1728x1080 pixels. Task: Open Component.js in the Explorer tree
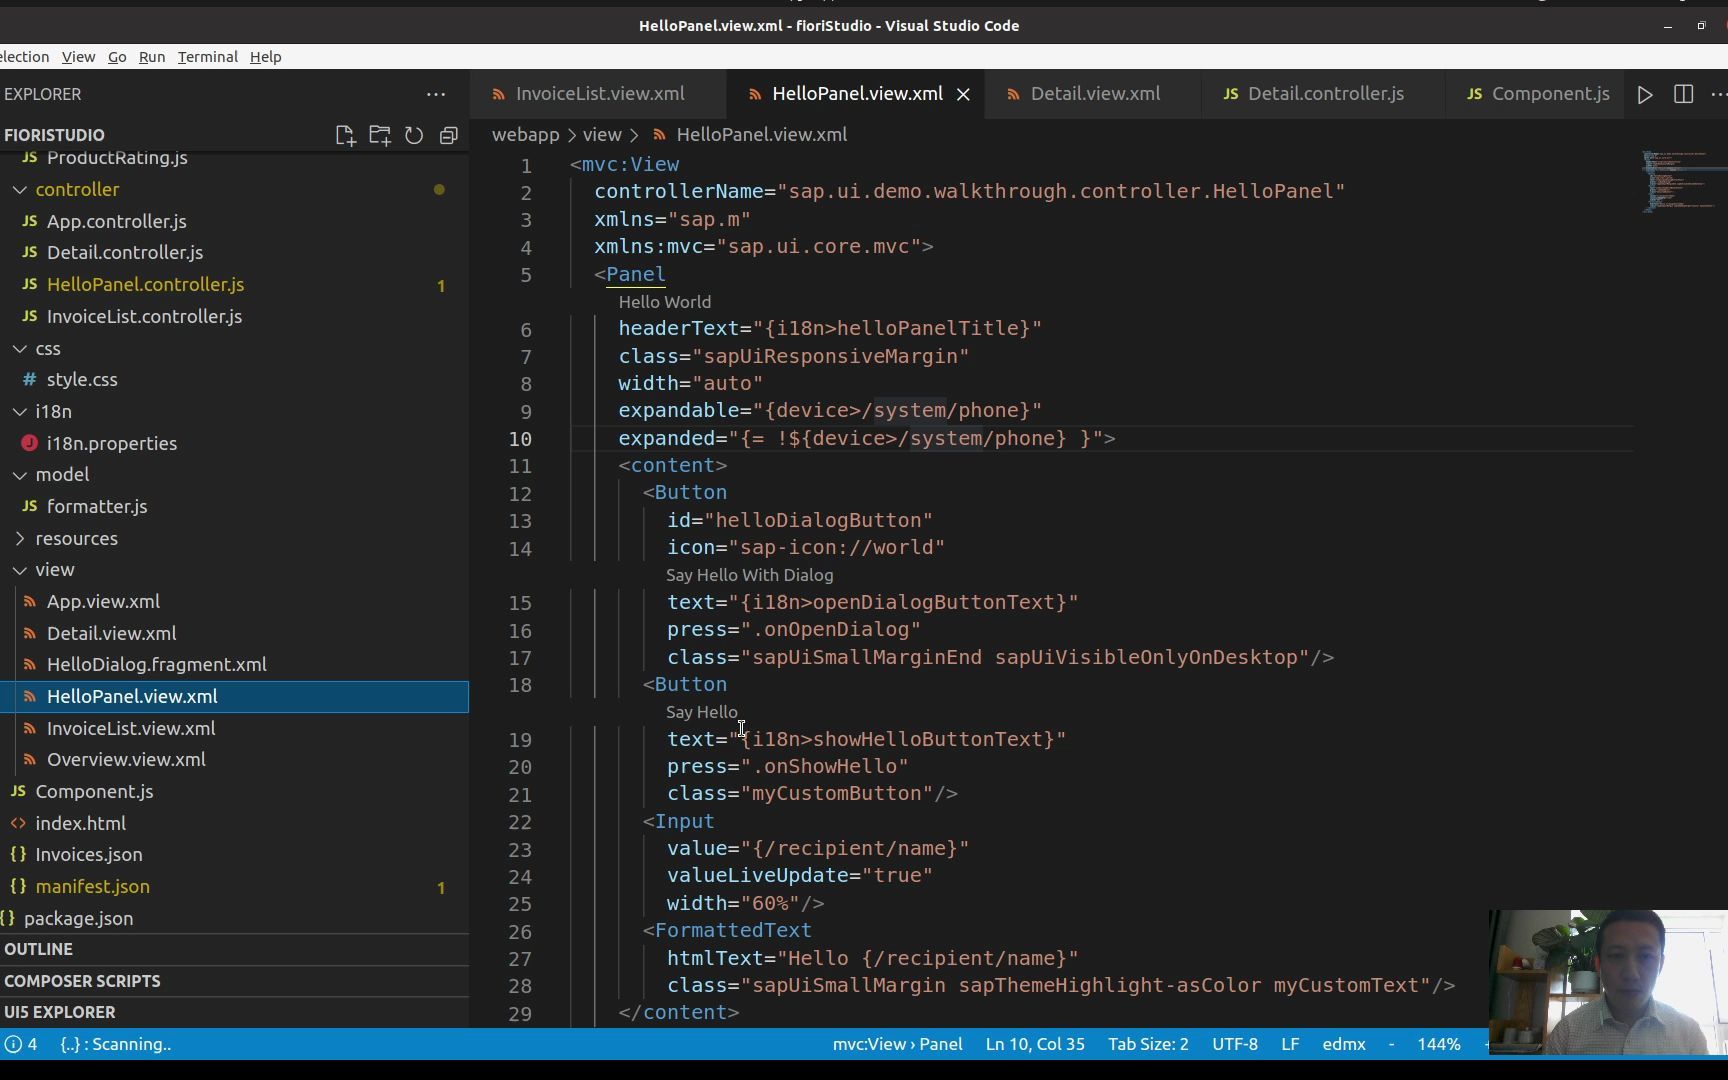tap(94, 792)
